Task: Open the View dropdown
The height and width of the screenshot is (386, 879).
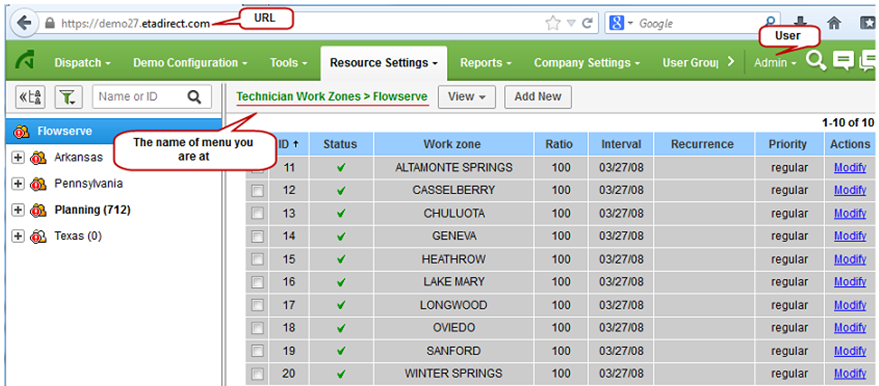Action: (x=466, y=96)
